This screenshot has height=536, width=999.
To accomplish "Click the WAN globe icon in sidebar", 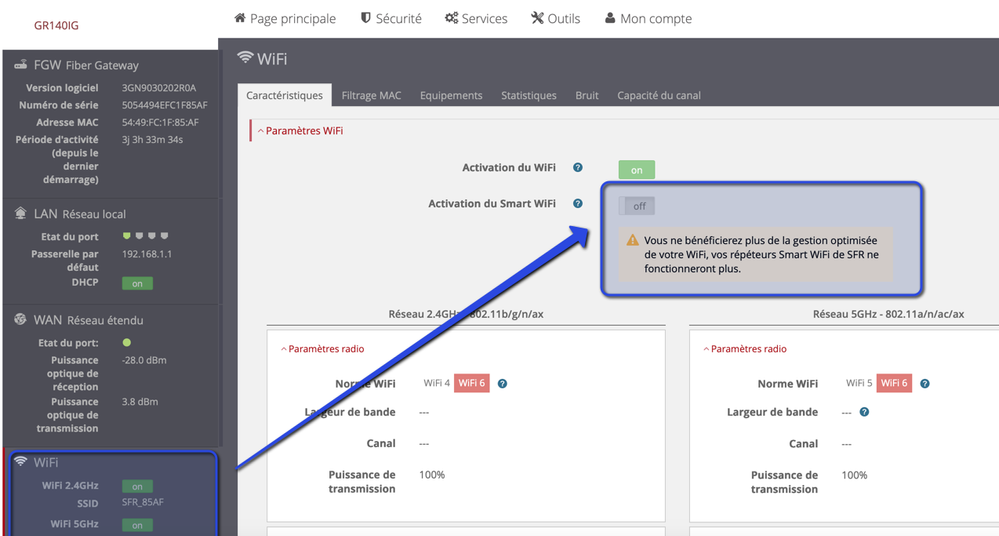I will coord(21,320).
